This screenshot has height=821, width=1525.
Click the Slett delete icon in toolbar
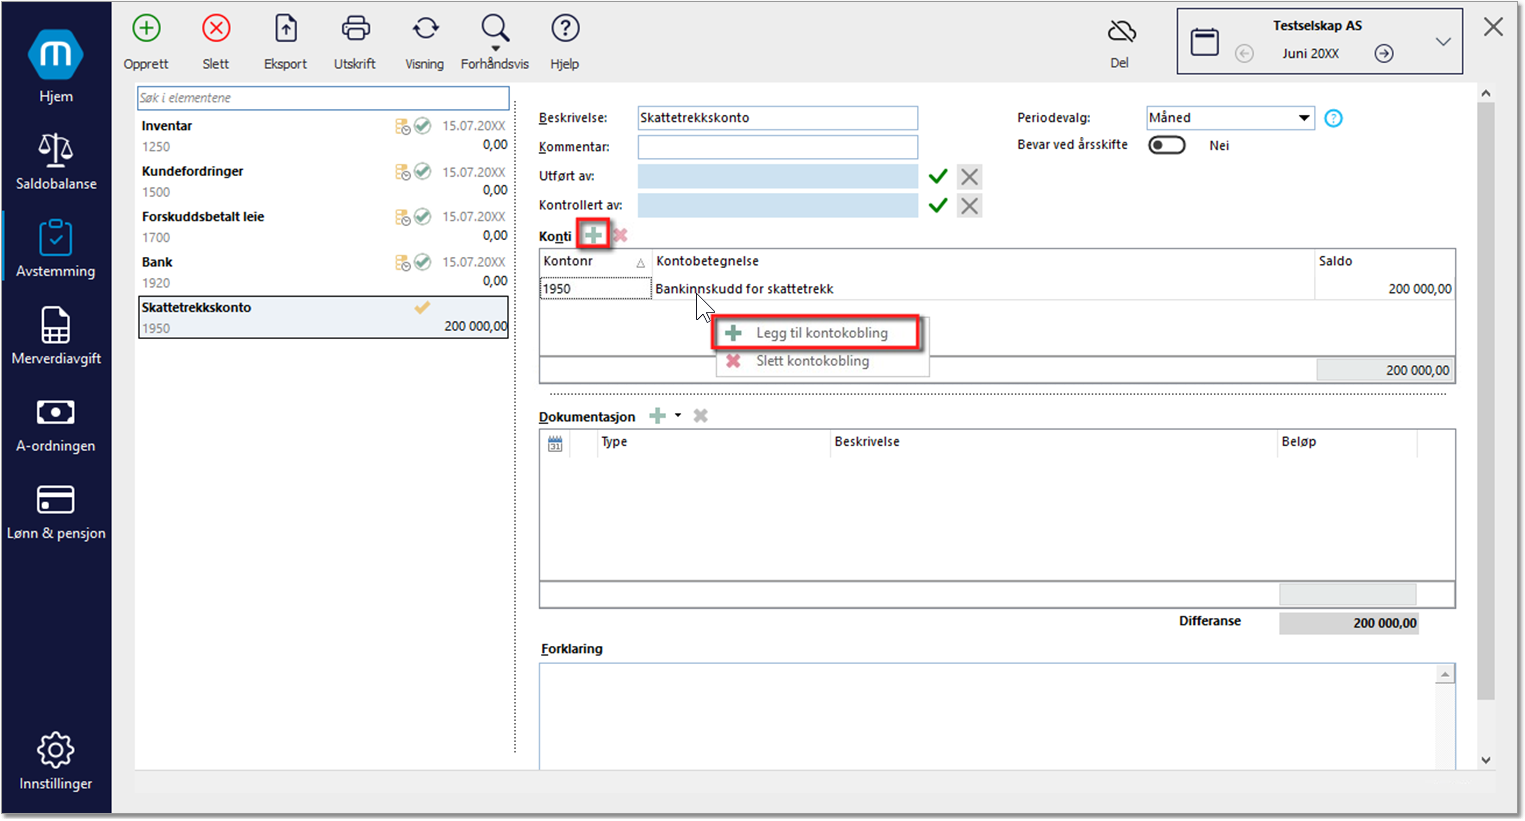tap(216, 29)
